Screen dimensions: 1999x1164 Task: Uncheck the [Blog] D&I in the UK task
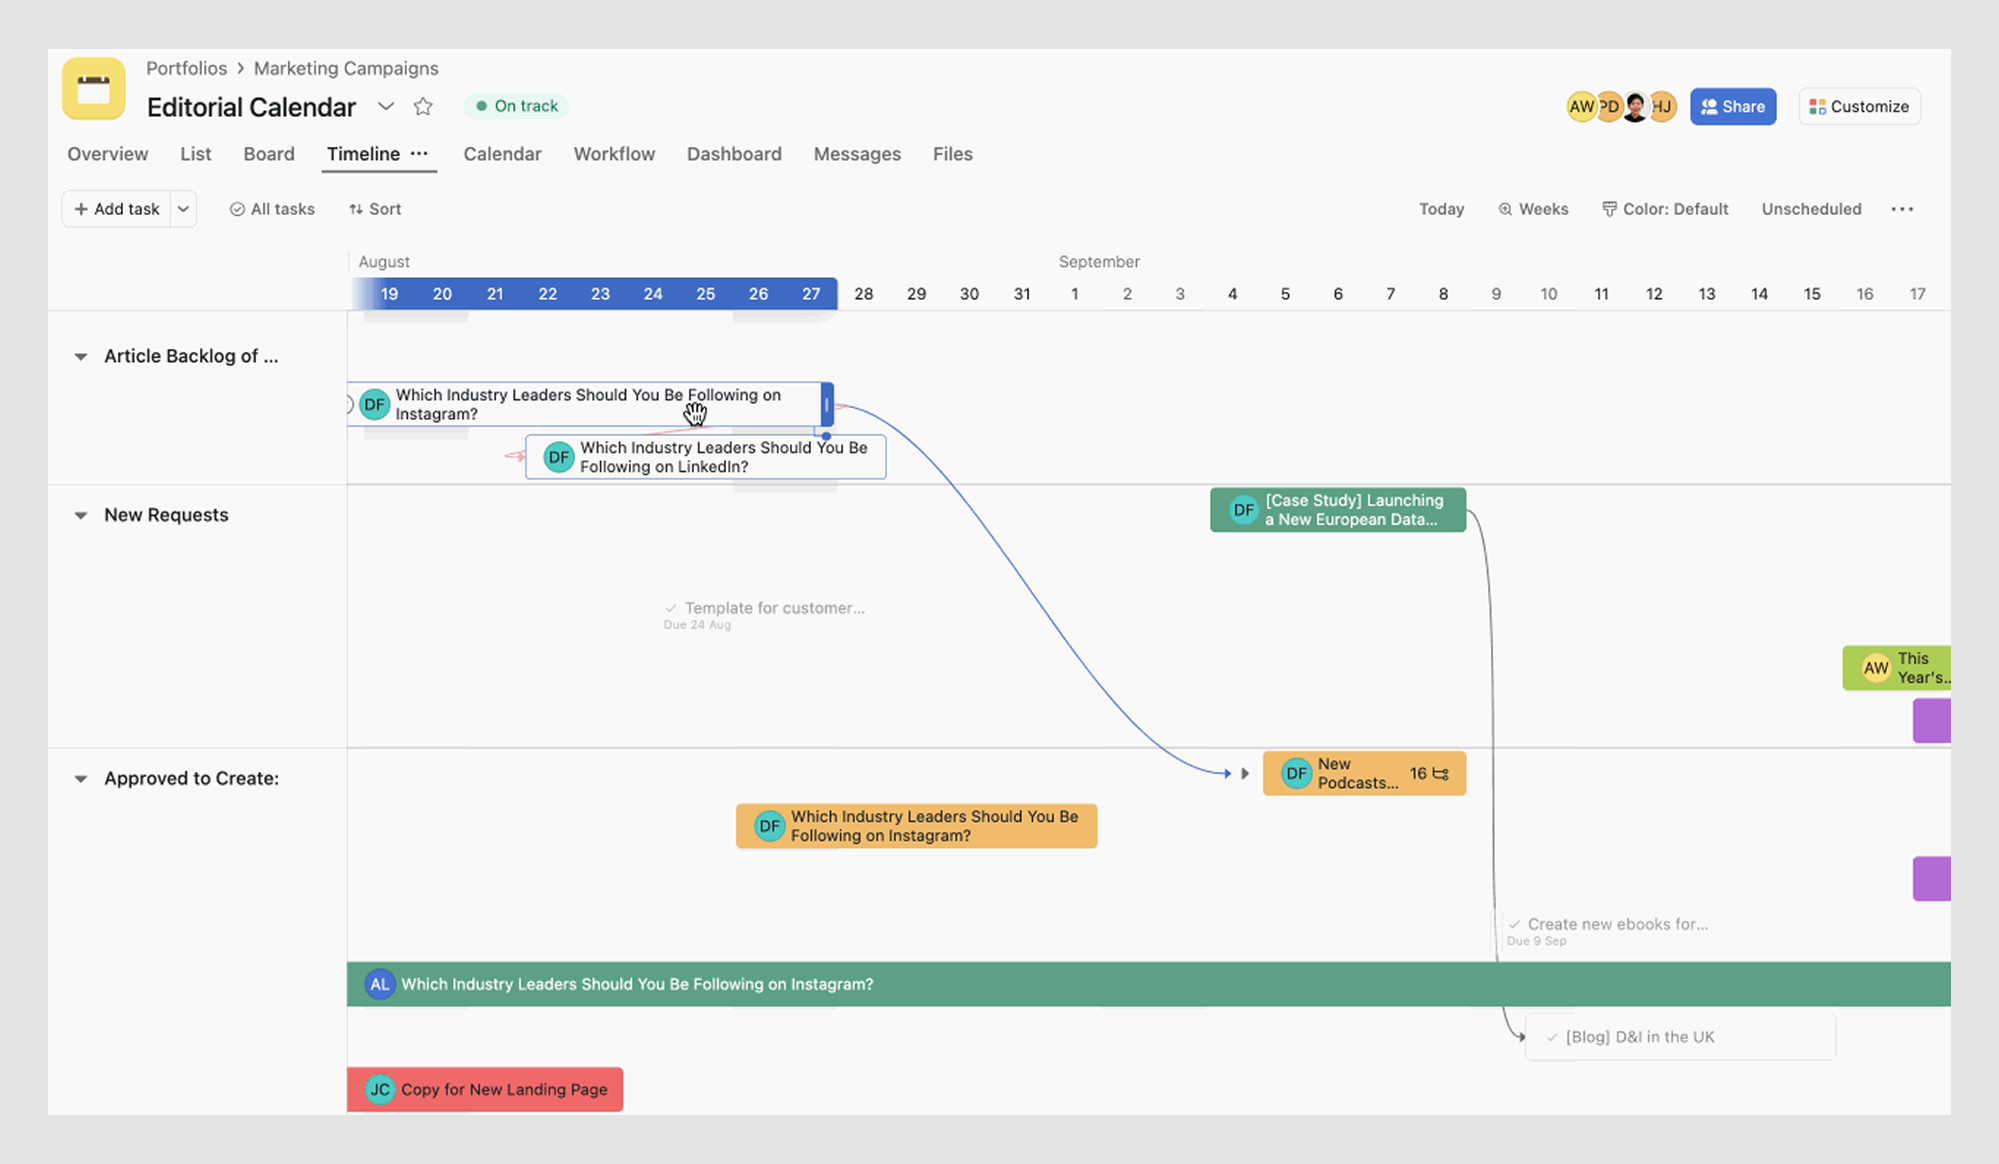(1552, 1037)
